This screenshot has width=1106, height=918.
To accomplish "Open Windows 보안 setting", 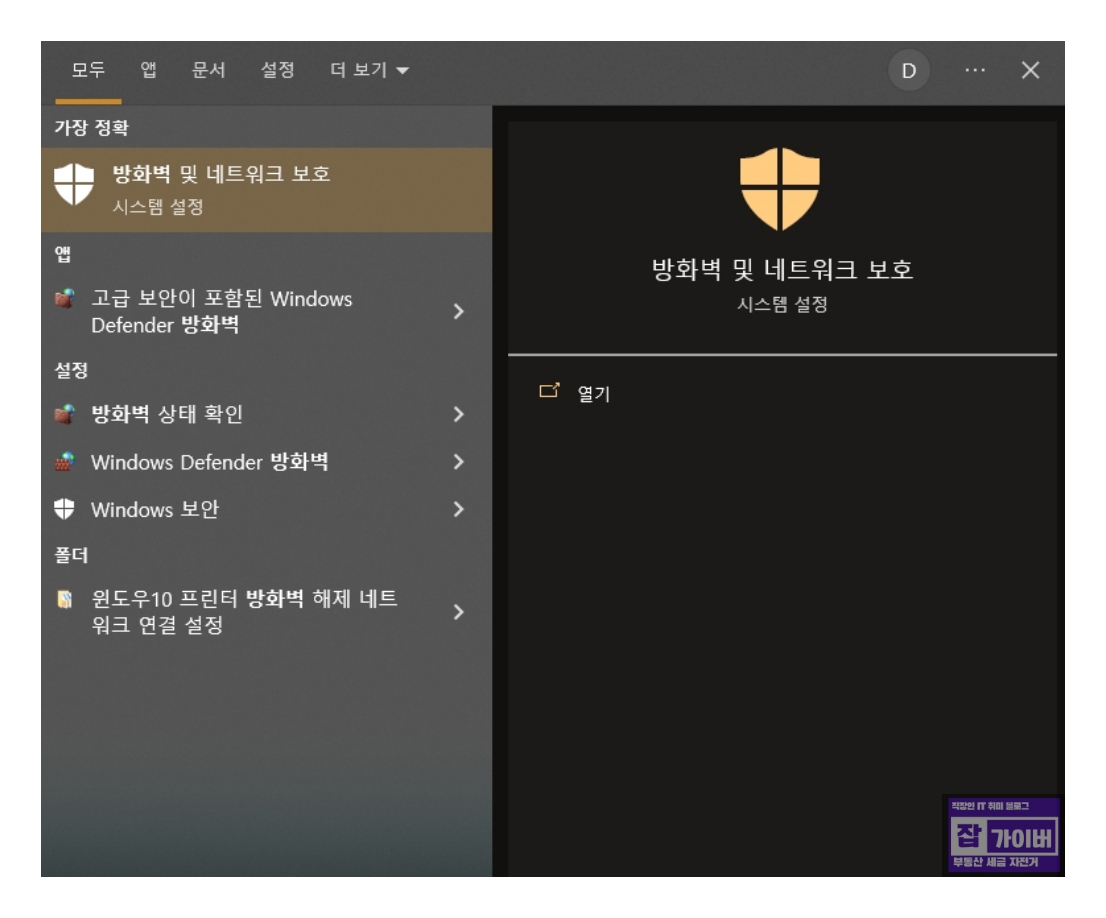I will (267, 509).
